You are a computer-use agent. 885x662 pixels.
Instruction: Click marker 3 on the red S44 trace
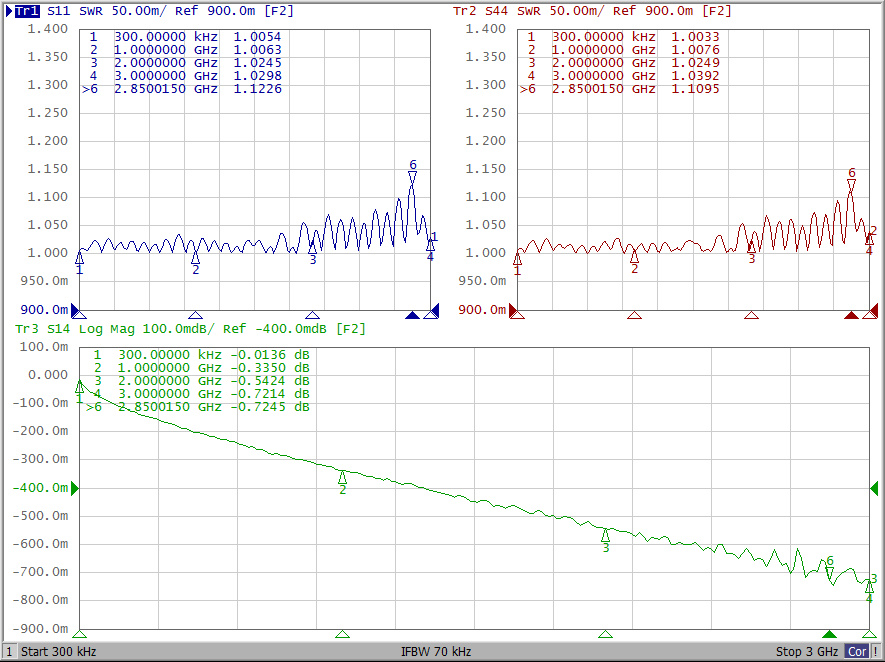coord(752,247)
